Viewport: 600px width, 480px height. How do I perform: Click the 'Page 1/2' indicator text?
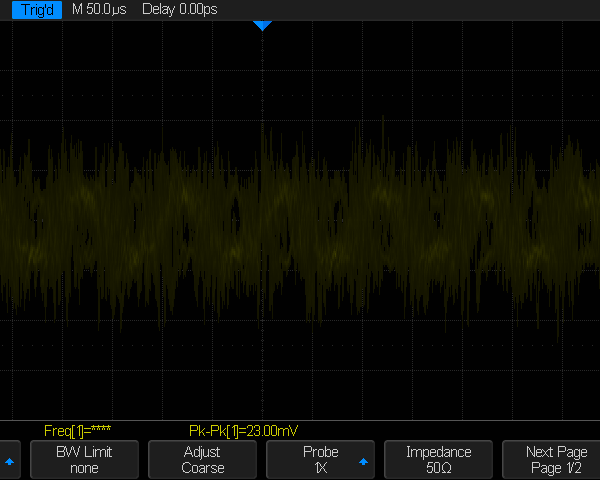[x=558, y=468]
